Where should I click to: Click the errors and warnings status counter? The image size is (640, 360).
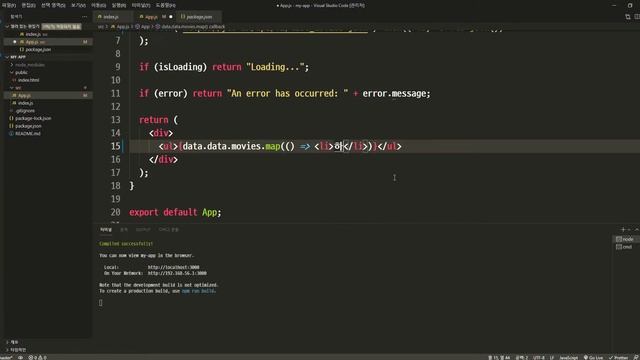click(x=37, y=358)
